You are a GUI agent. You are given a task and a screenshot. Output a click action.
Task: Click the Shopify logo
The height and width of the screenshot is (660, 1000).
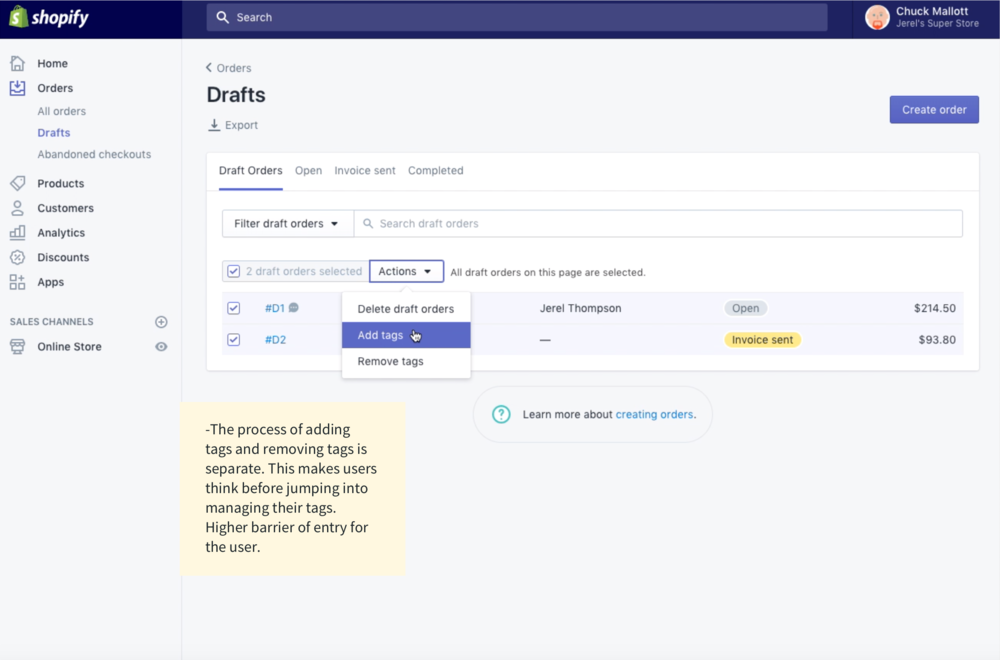tap(49, 17)
